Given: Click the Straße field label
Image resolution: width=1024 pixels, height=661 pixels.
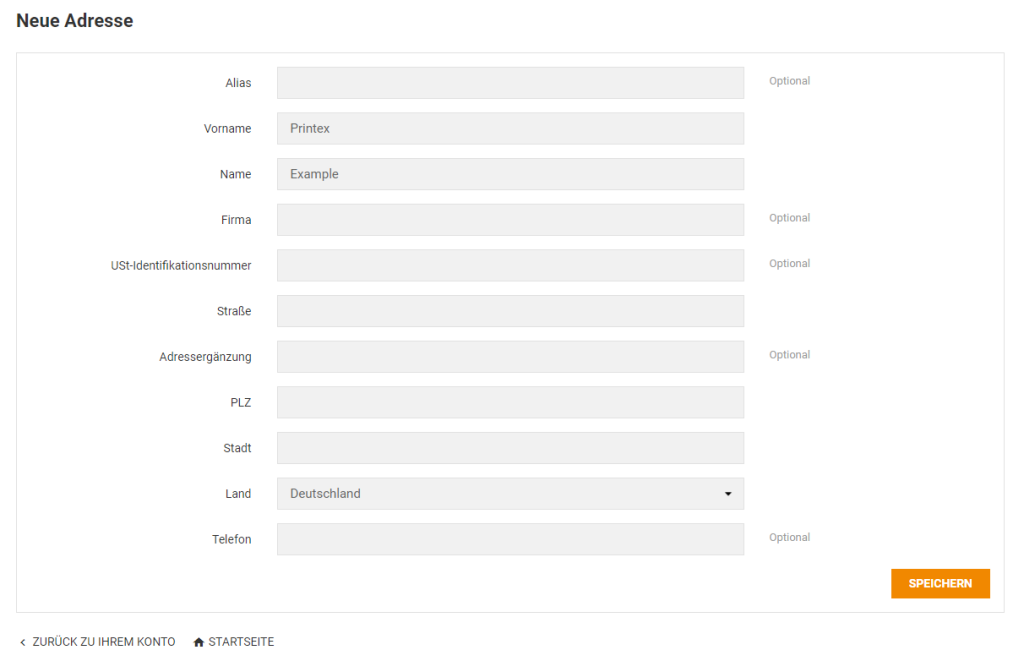Looking at the screenshot, I should coord(234,312).
